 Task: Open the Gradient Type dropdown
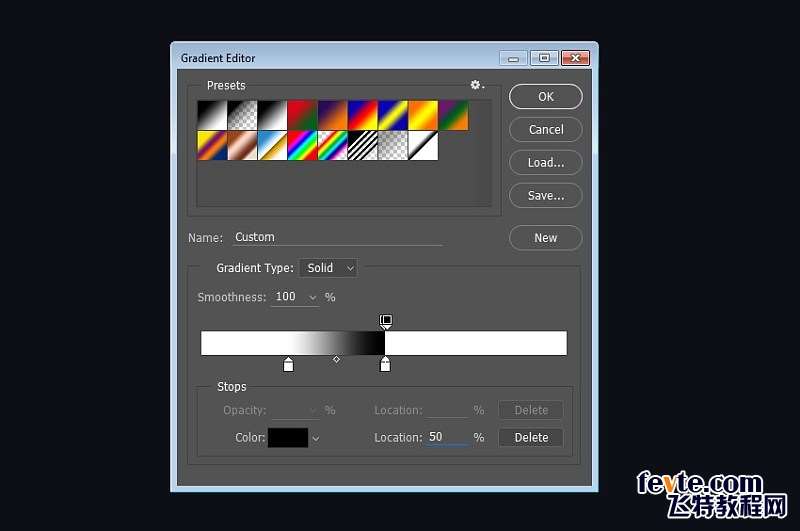329,268
